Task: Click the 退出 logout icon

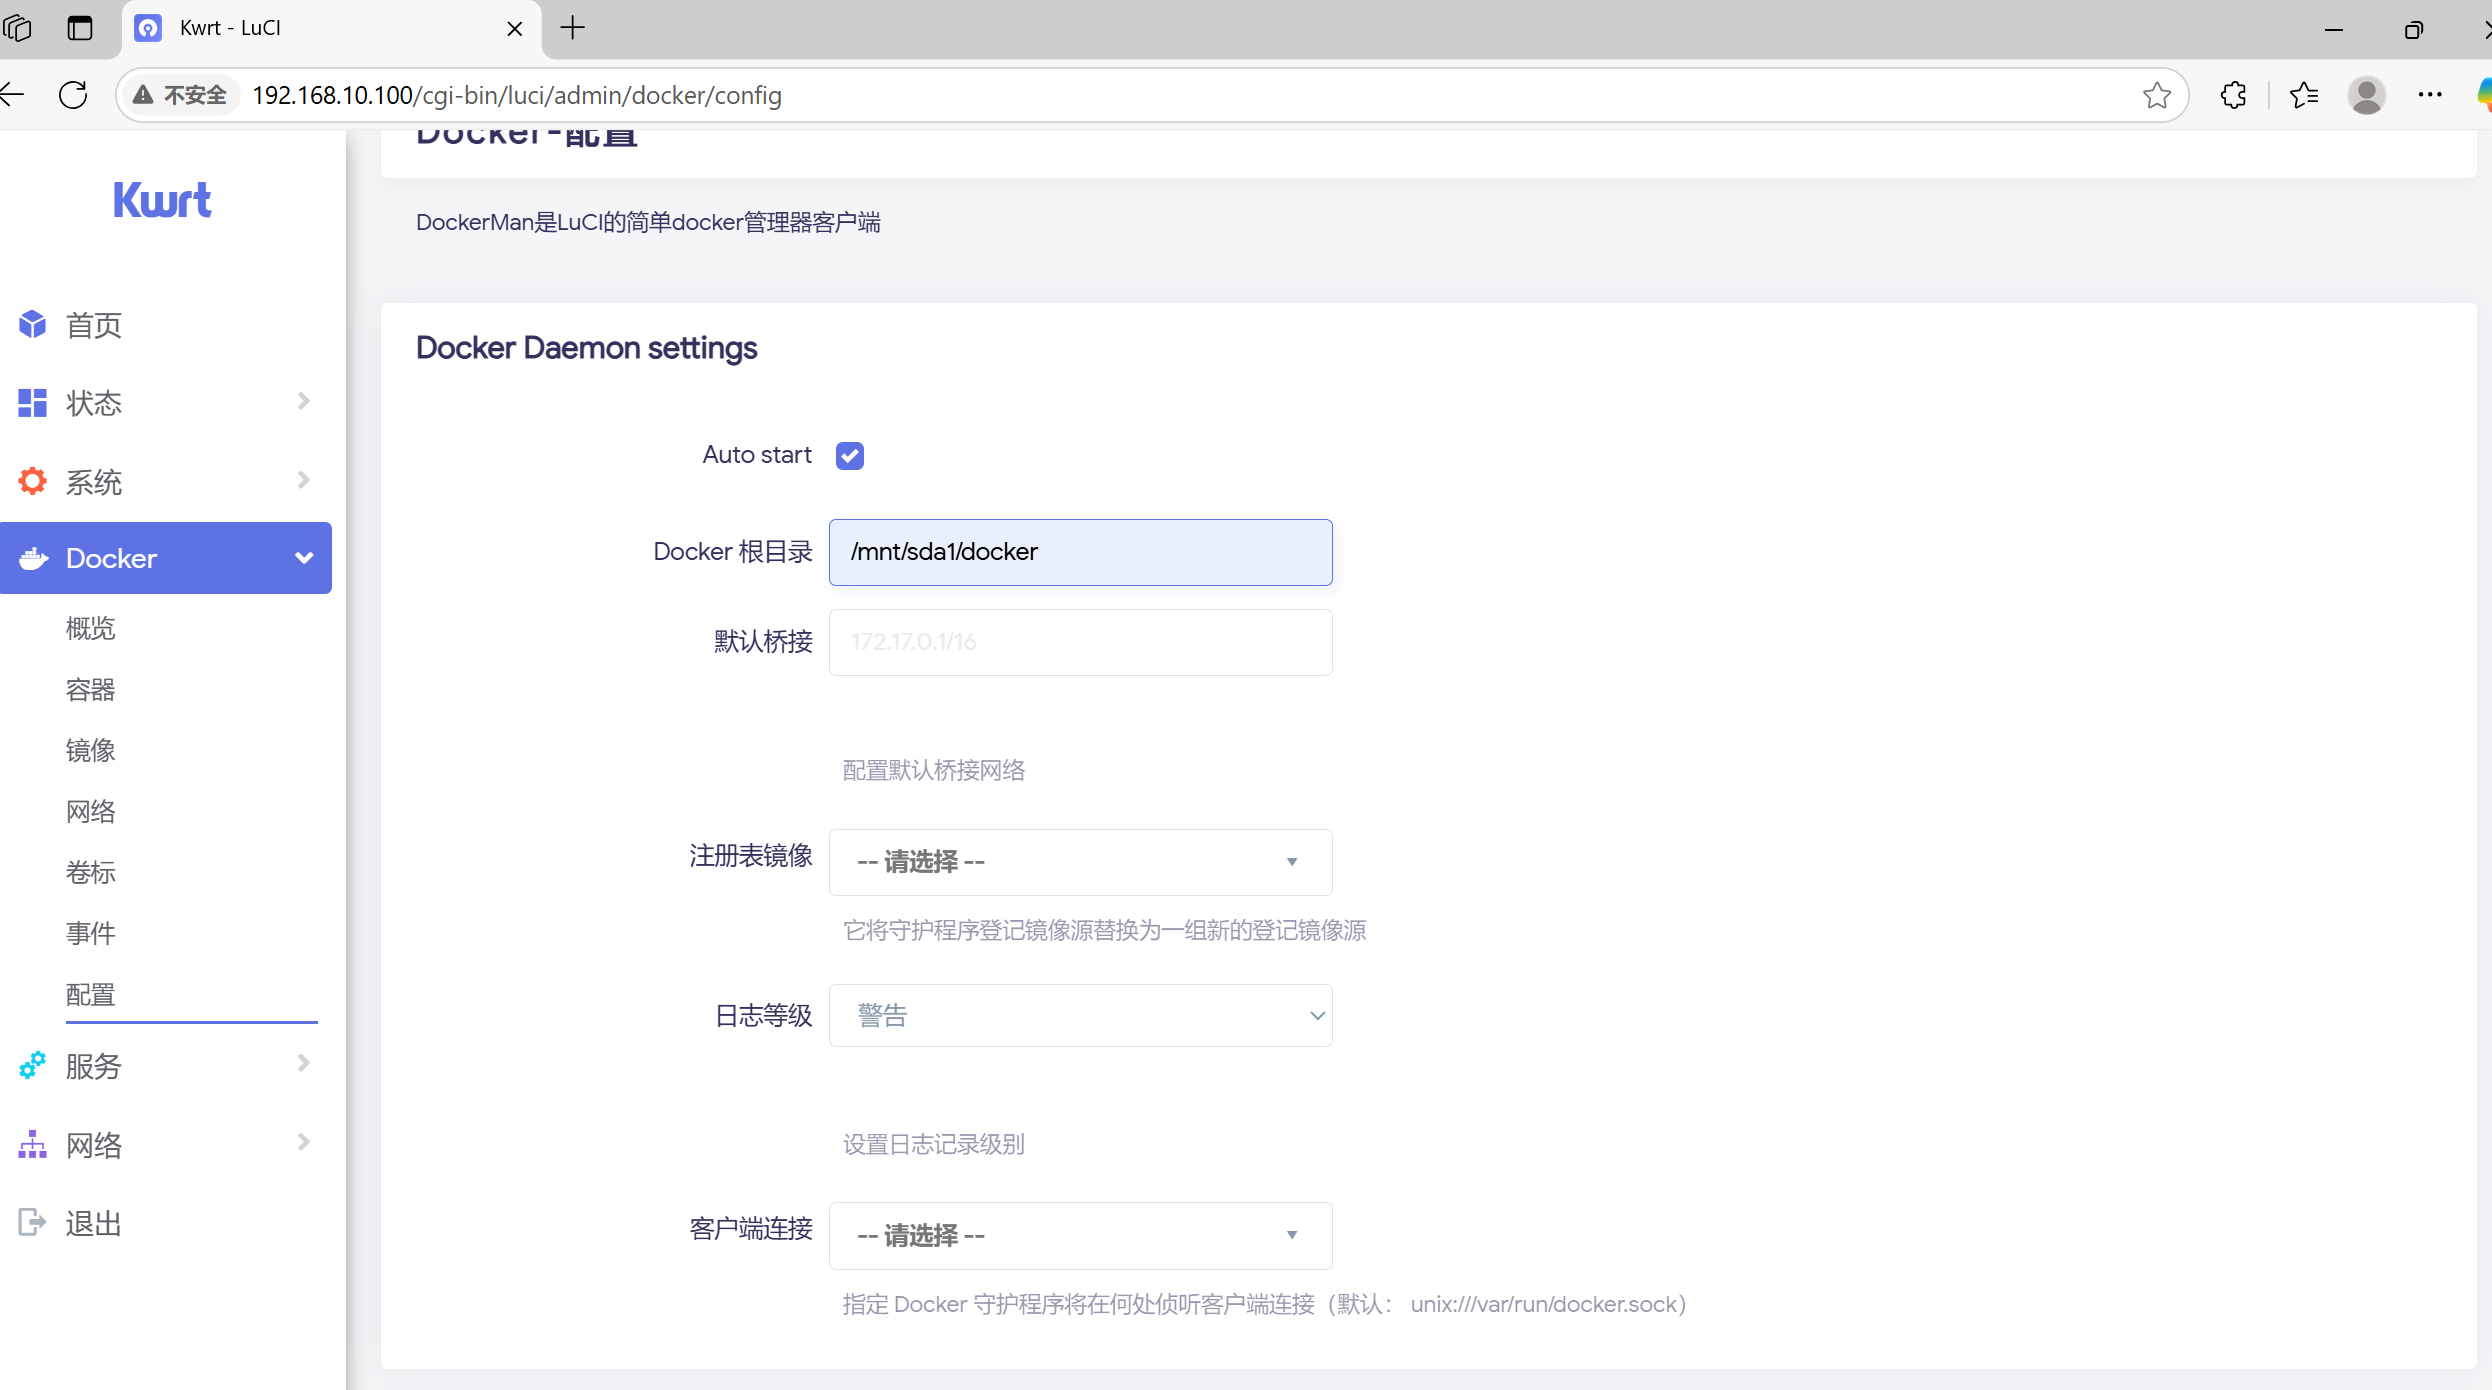Action: point(31,1222)
